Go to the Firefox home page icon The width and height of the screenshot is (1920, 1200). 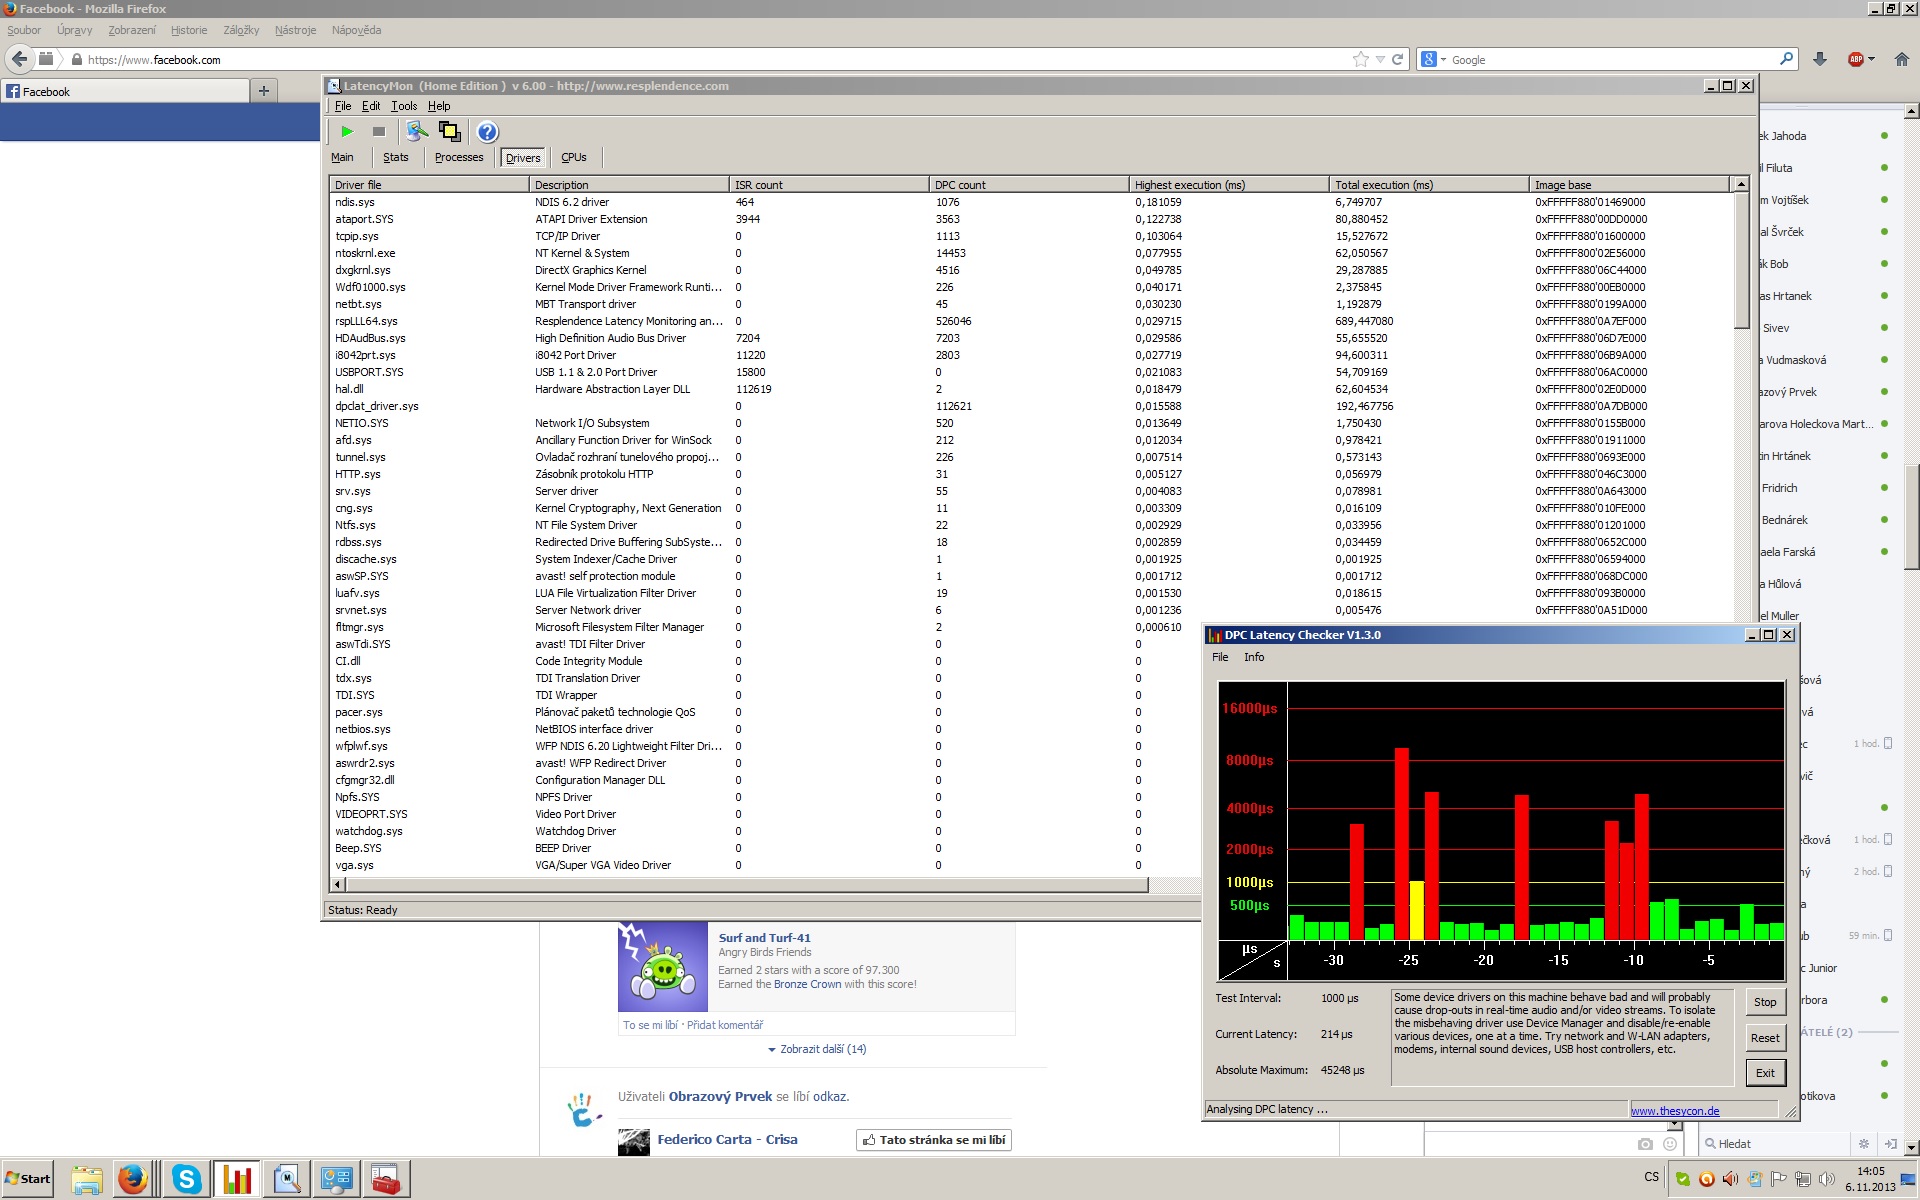coord(1901,59)
